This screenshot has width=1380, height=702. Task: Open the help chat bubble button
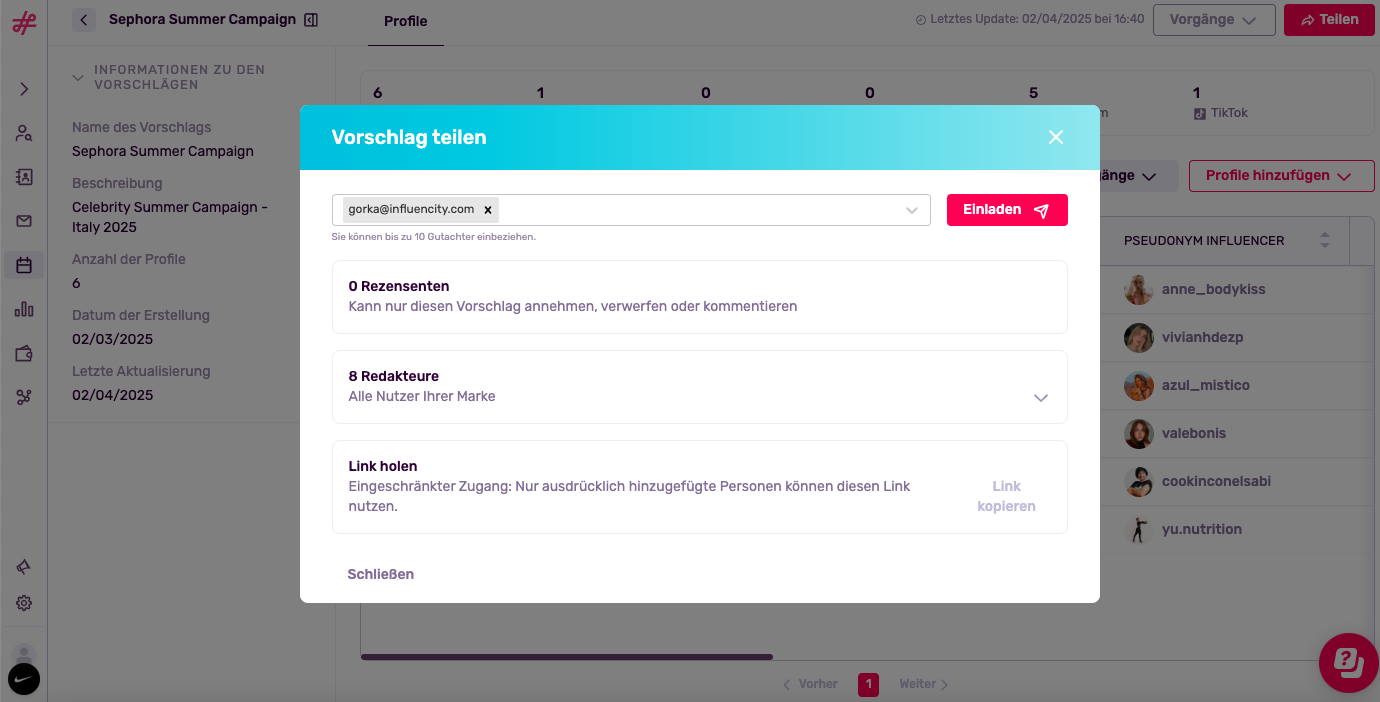pos(1349,663)
